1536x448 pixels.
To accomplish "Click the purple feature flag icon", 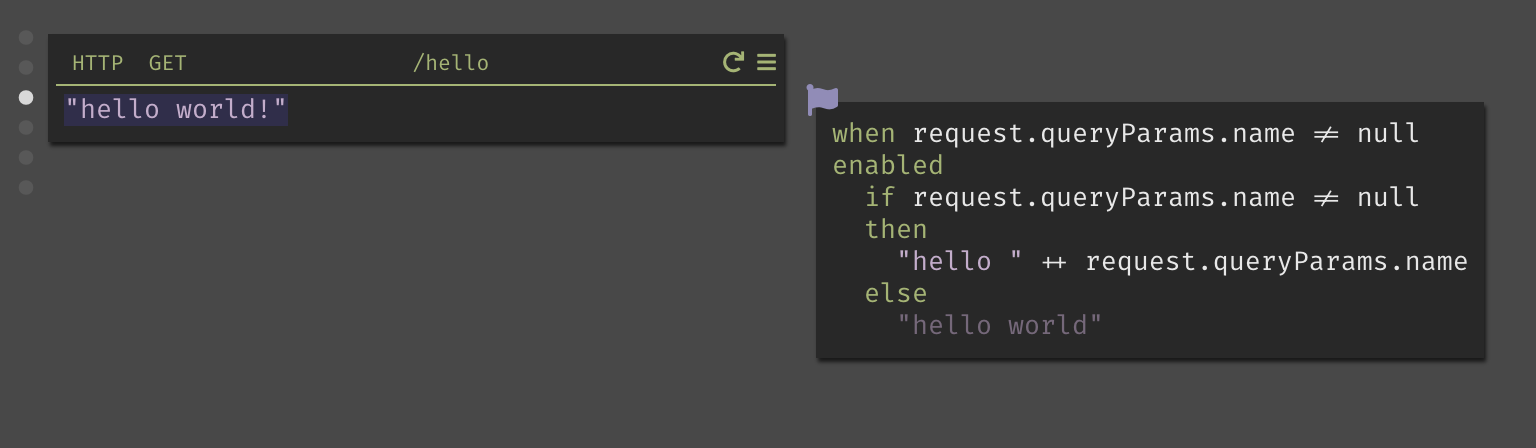I will [x=822, y=99].
